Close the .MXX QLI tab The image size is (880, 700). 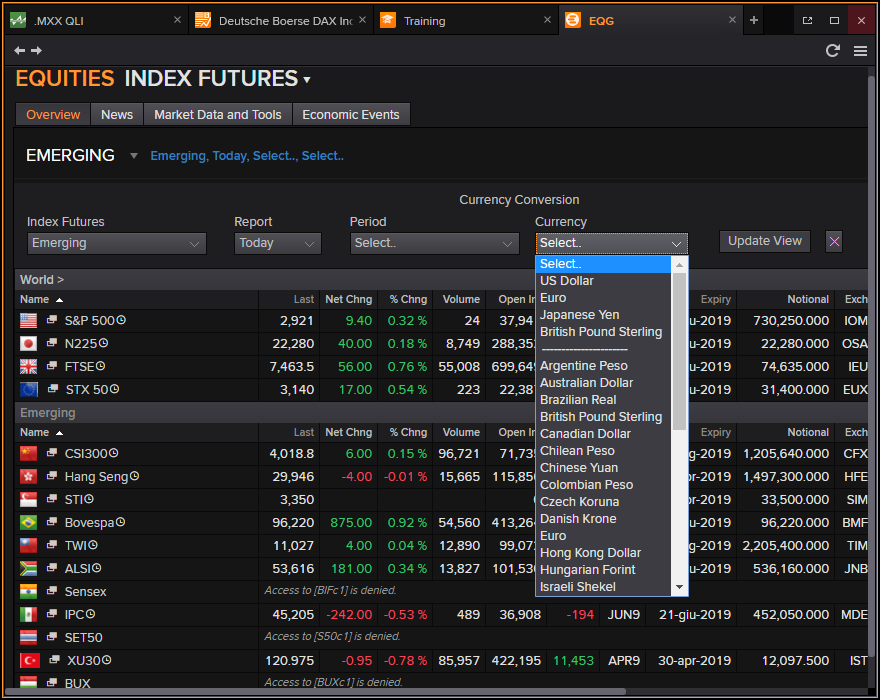[177, 20]
